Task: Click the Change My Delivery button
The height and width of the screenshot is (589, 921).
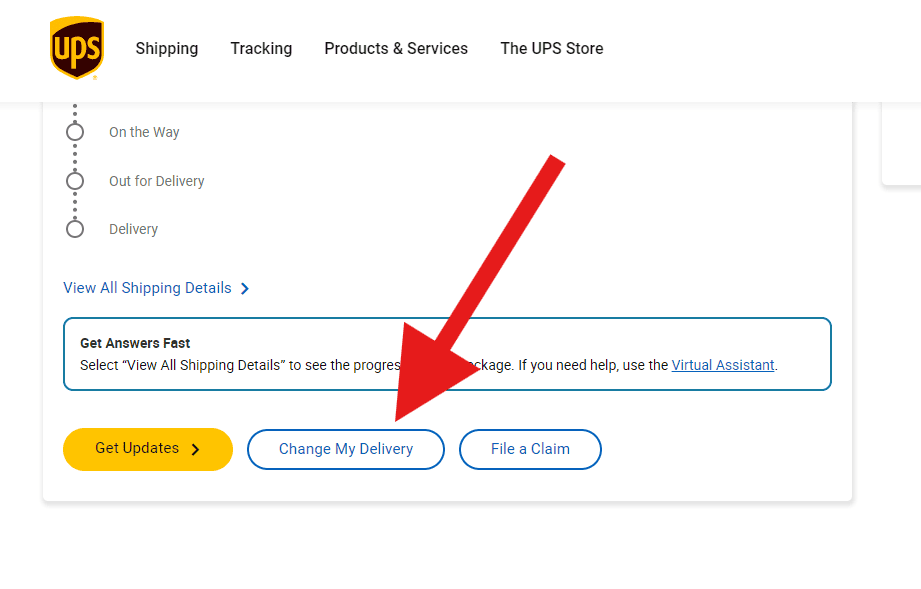Action: click(x=346, y=449)
